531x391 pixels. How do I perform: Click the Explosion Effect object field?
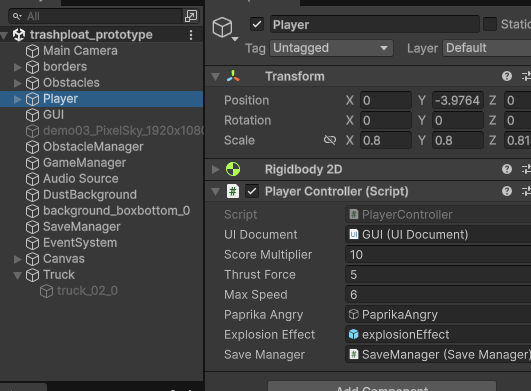pos(438,334)
